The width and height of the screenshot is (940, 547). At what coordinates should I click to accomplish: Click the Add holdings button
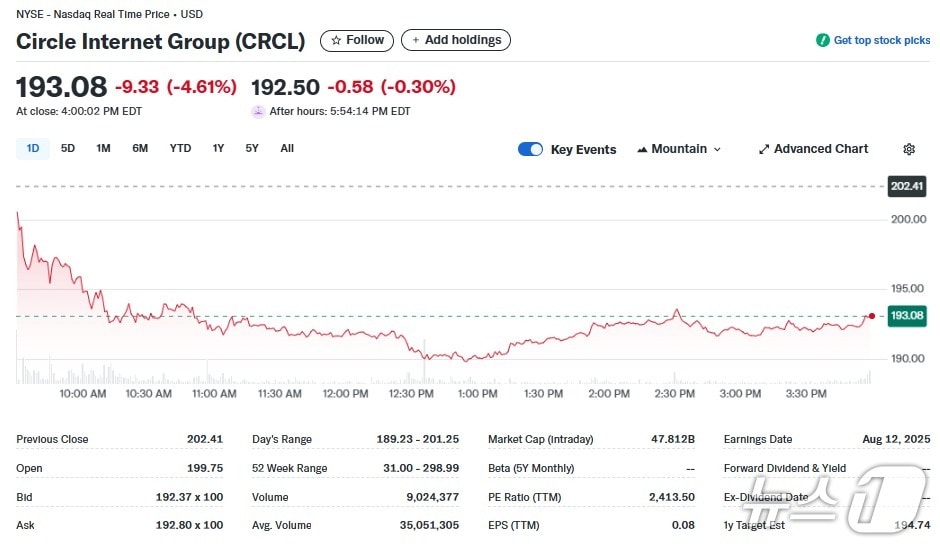[x=455, y=40]
